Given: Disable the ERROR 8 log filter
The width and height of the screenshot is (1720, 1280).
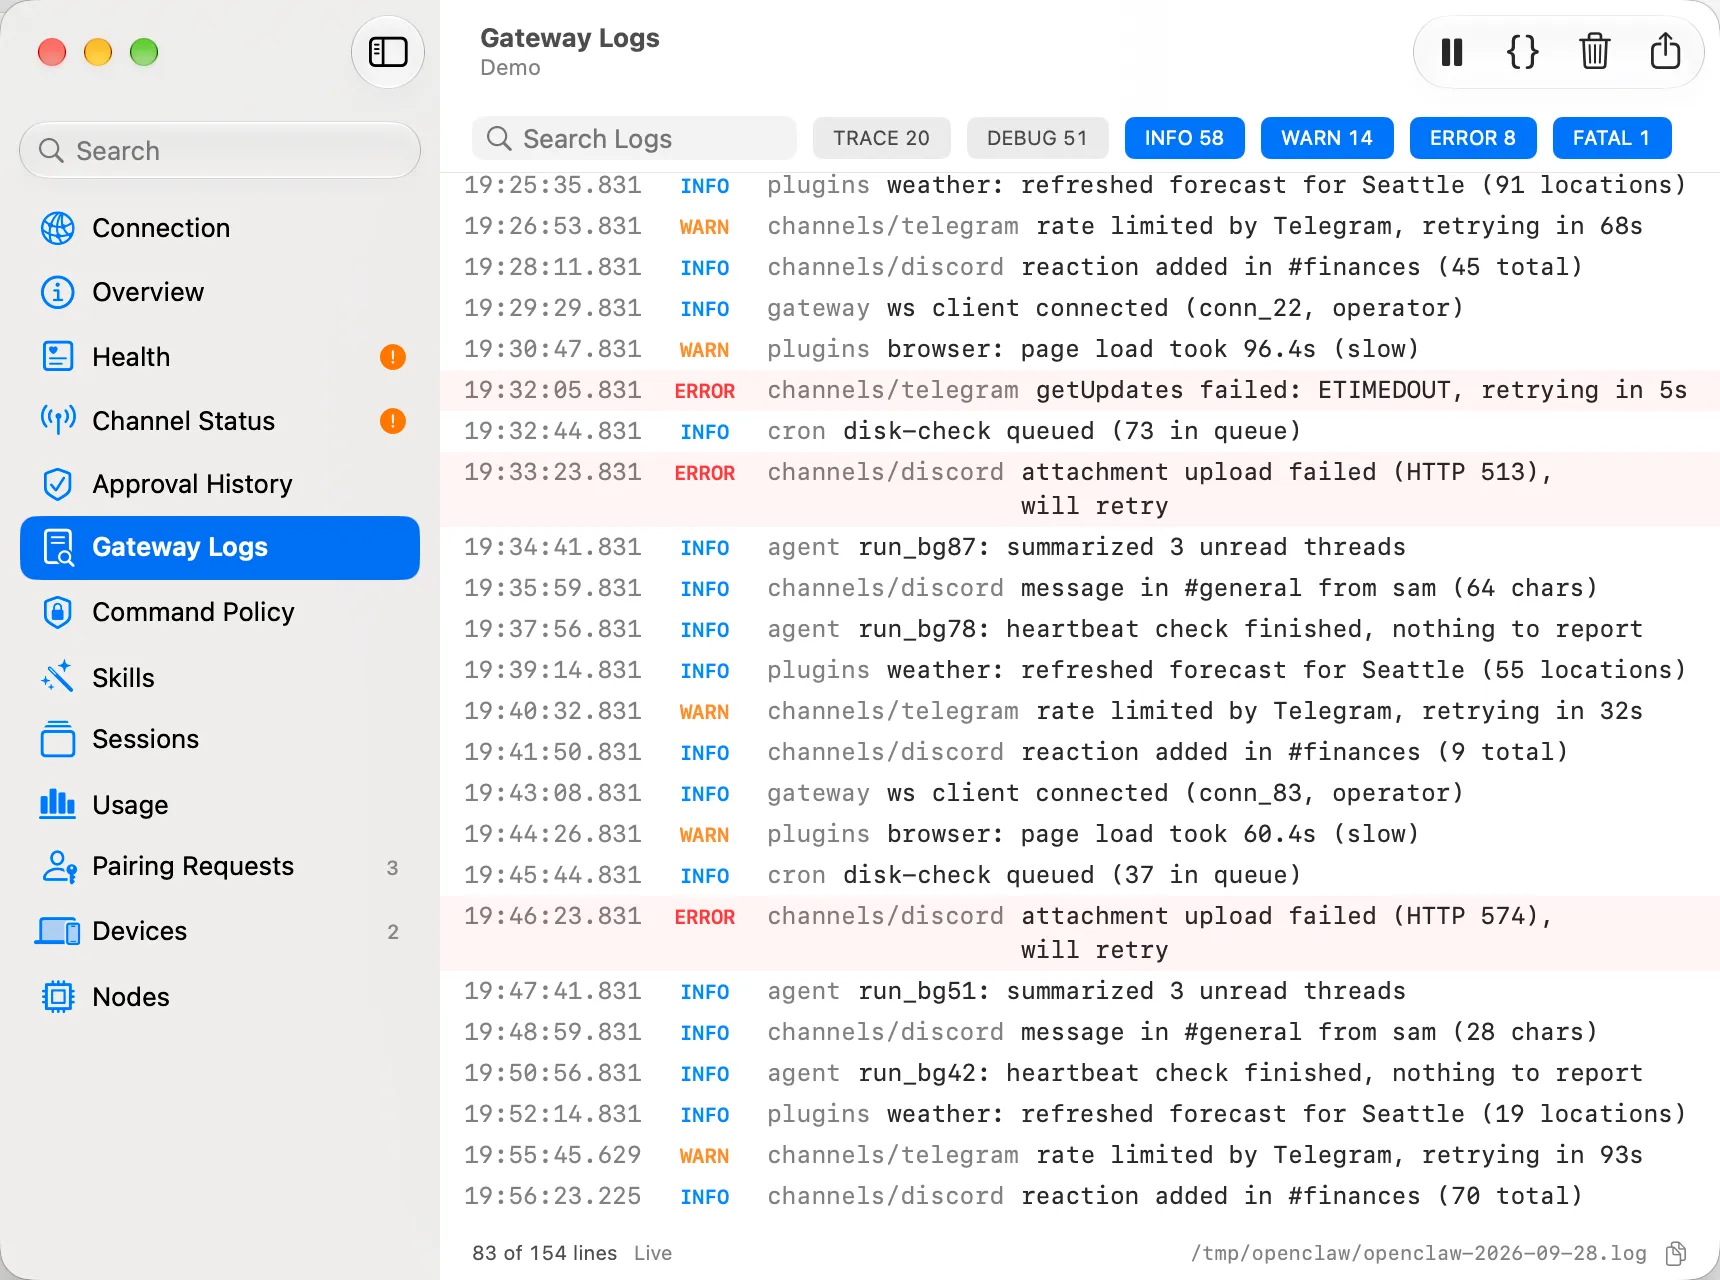Looking at the screenshot, I should [x=1472, y=138].
